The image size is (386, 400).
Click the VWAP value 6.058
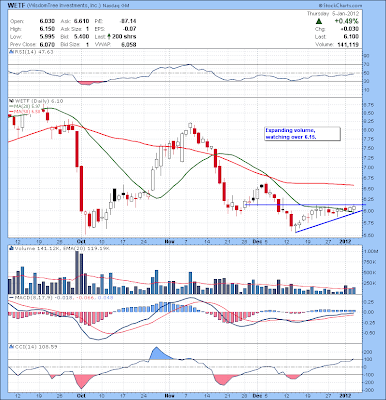point(129,44)
